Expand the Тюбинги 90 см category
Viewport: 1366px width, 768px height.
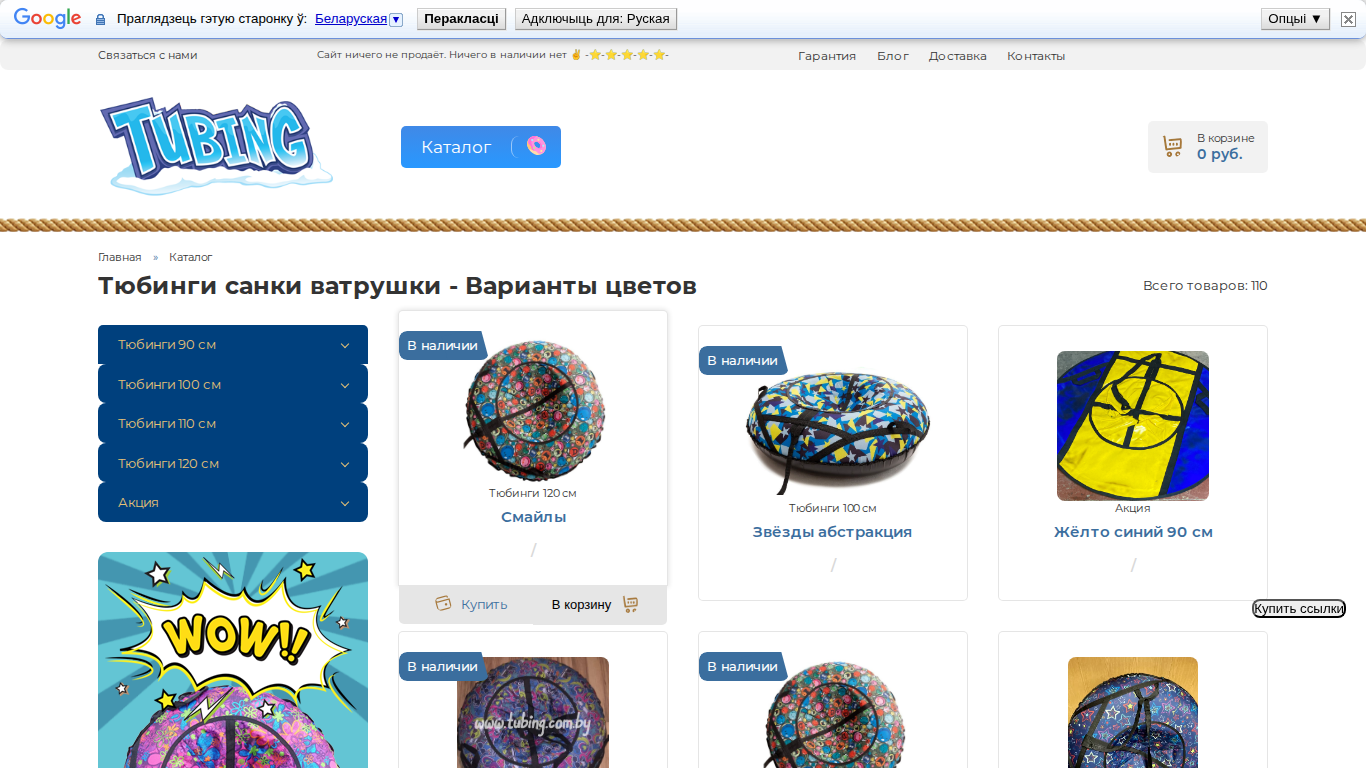tap(345, 345)
